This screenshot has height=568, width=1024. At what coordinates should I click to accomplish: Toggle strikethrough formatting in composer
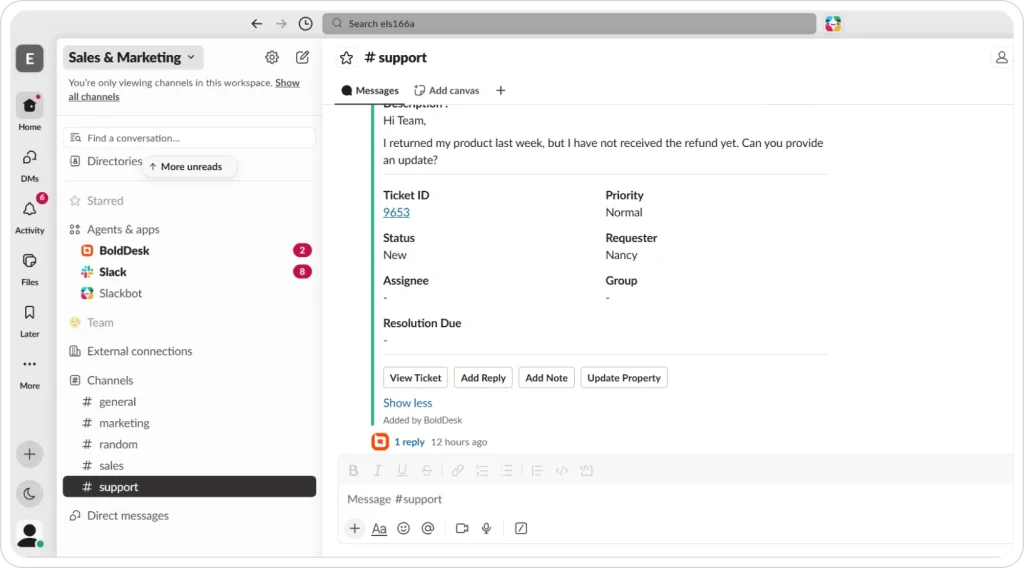click(426, 471)
